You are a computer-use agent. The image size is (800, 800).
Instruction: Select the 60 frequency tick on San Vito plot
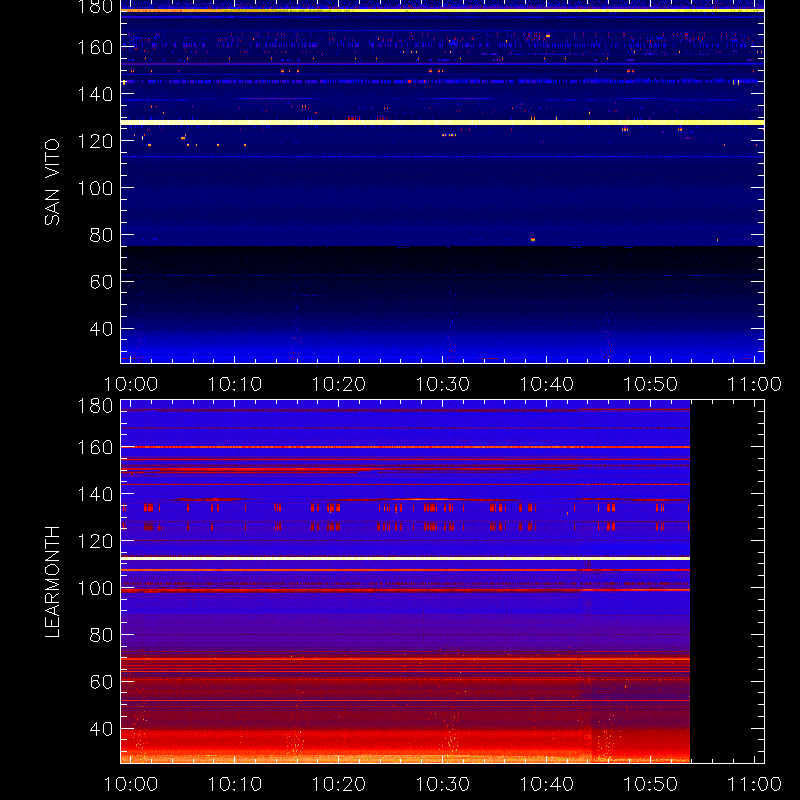pos(101,282)
